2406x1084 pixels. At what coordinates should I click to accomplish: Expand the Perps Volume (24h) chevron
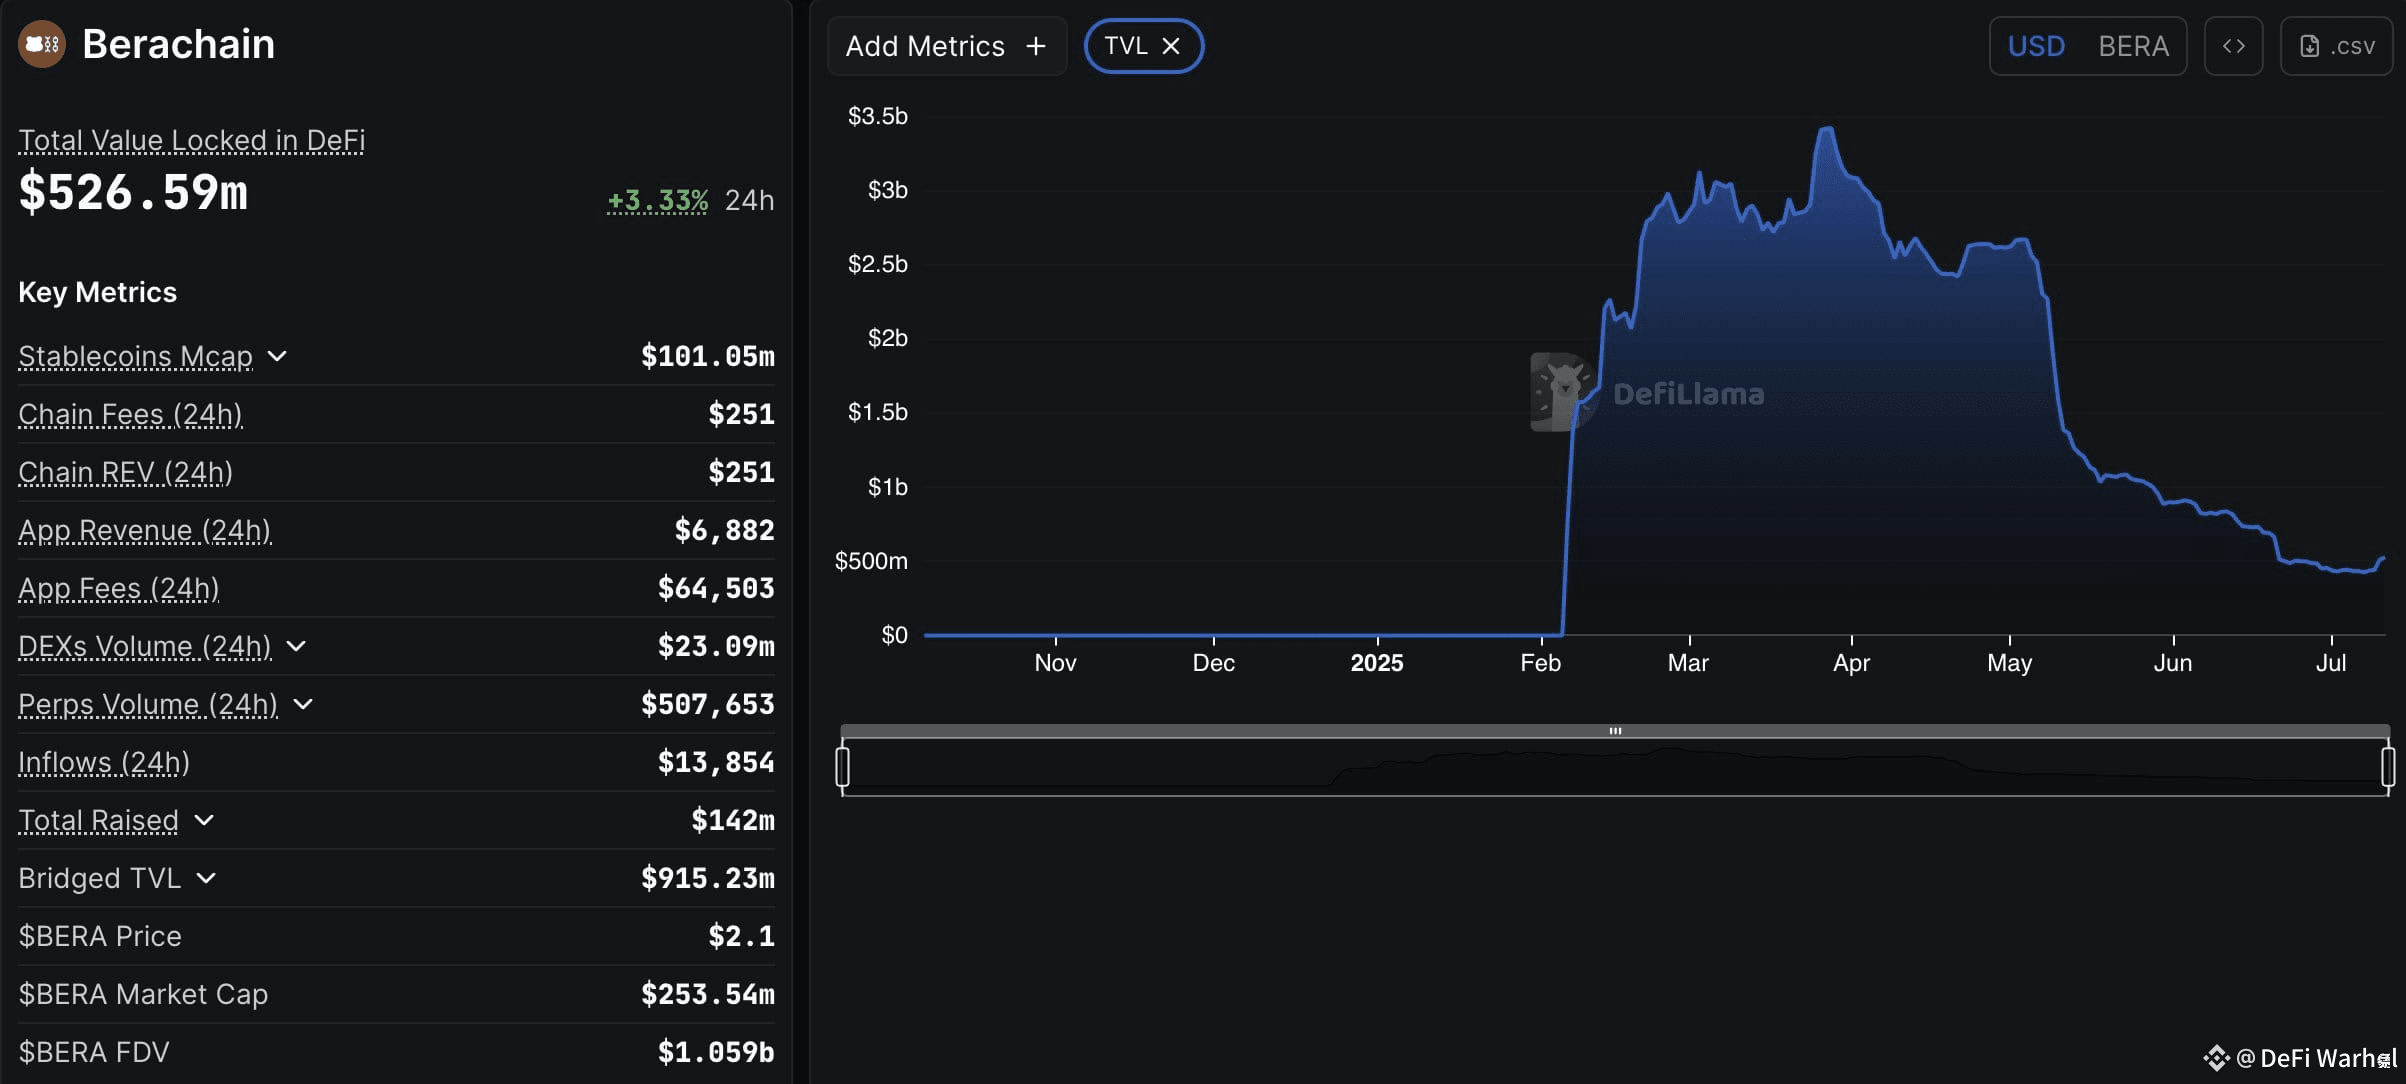click(x=303, y=704)
